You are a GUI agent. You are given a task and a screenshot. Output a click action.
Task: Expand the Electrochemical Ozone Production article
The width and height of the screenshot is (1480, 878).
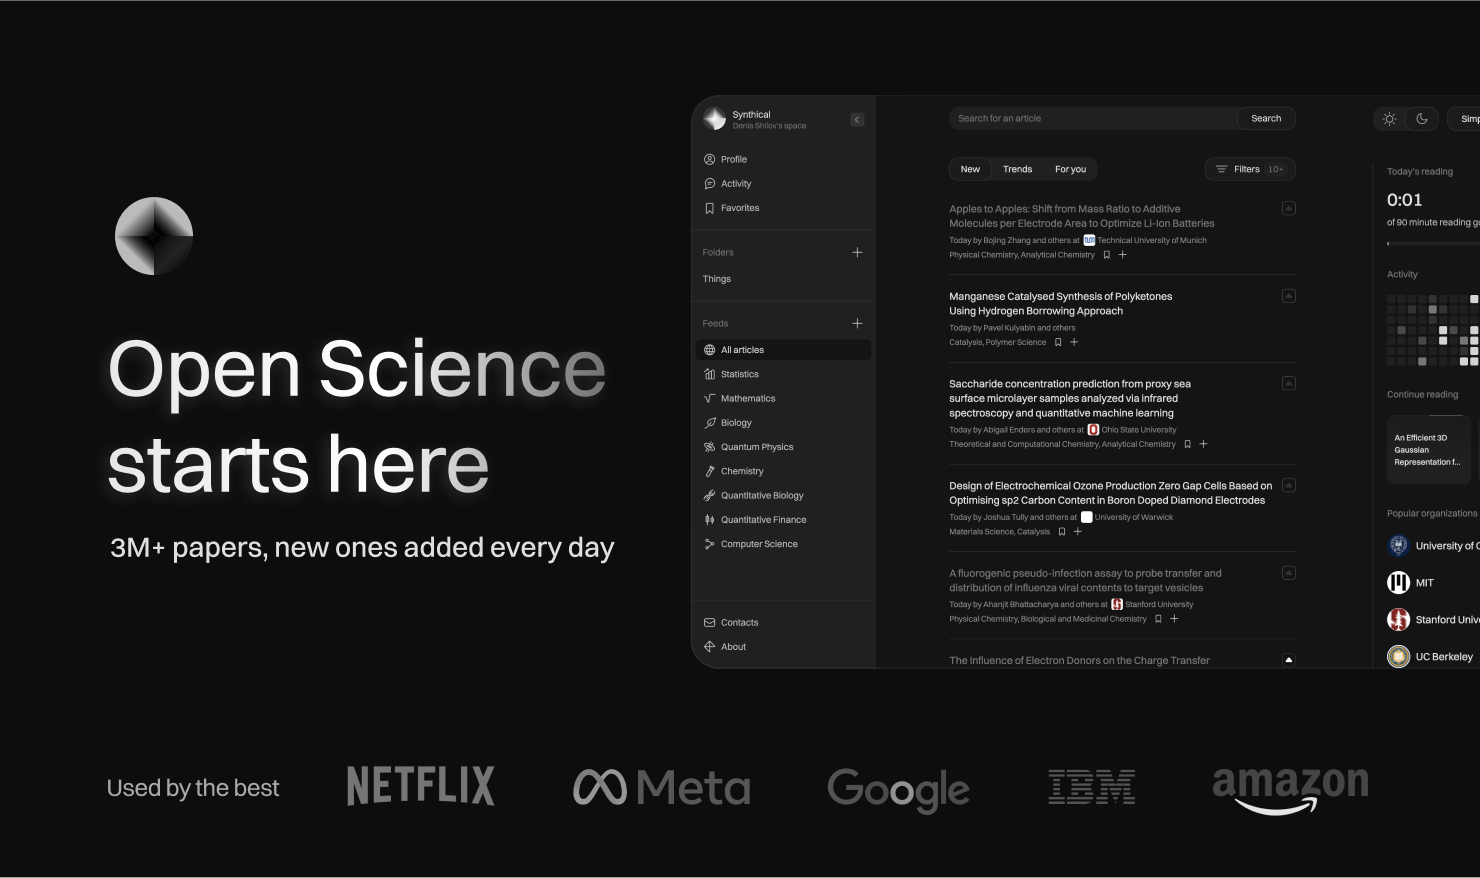1289,485
